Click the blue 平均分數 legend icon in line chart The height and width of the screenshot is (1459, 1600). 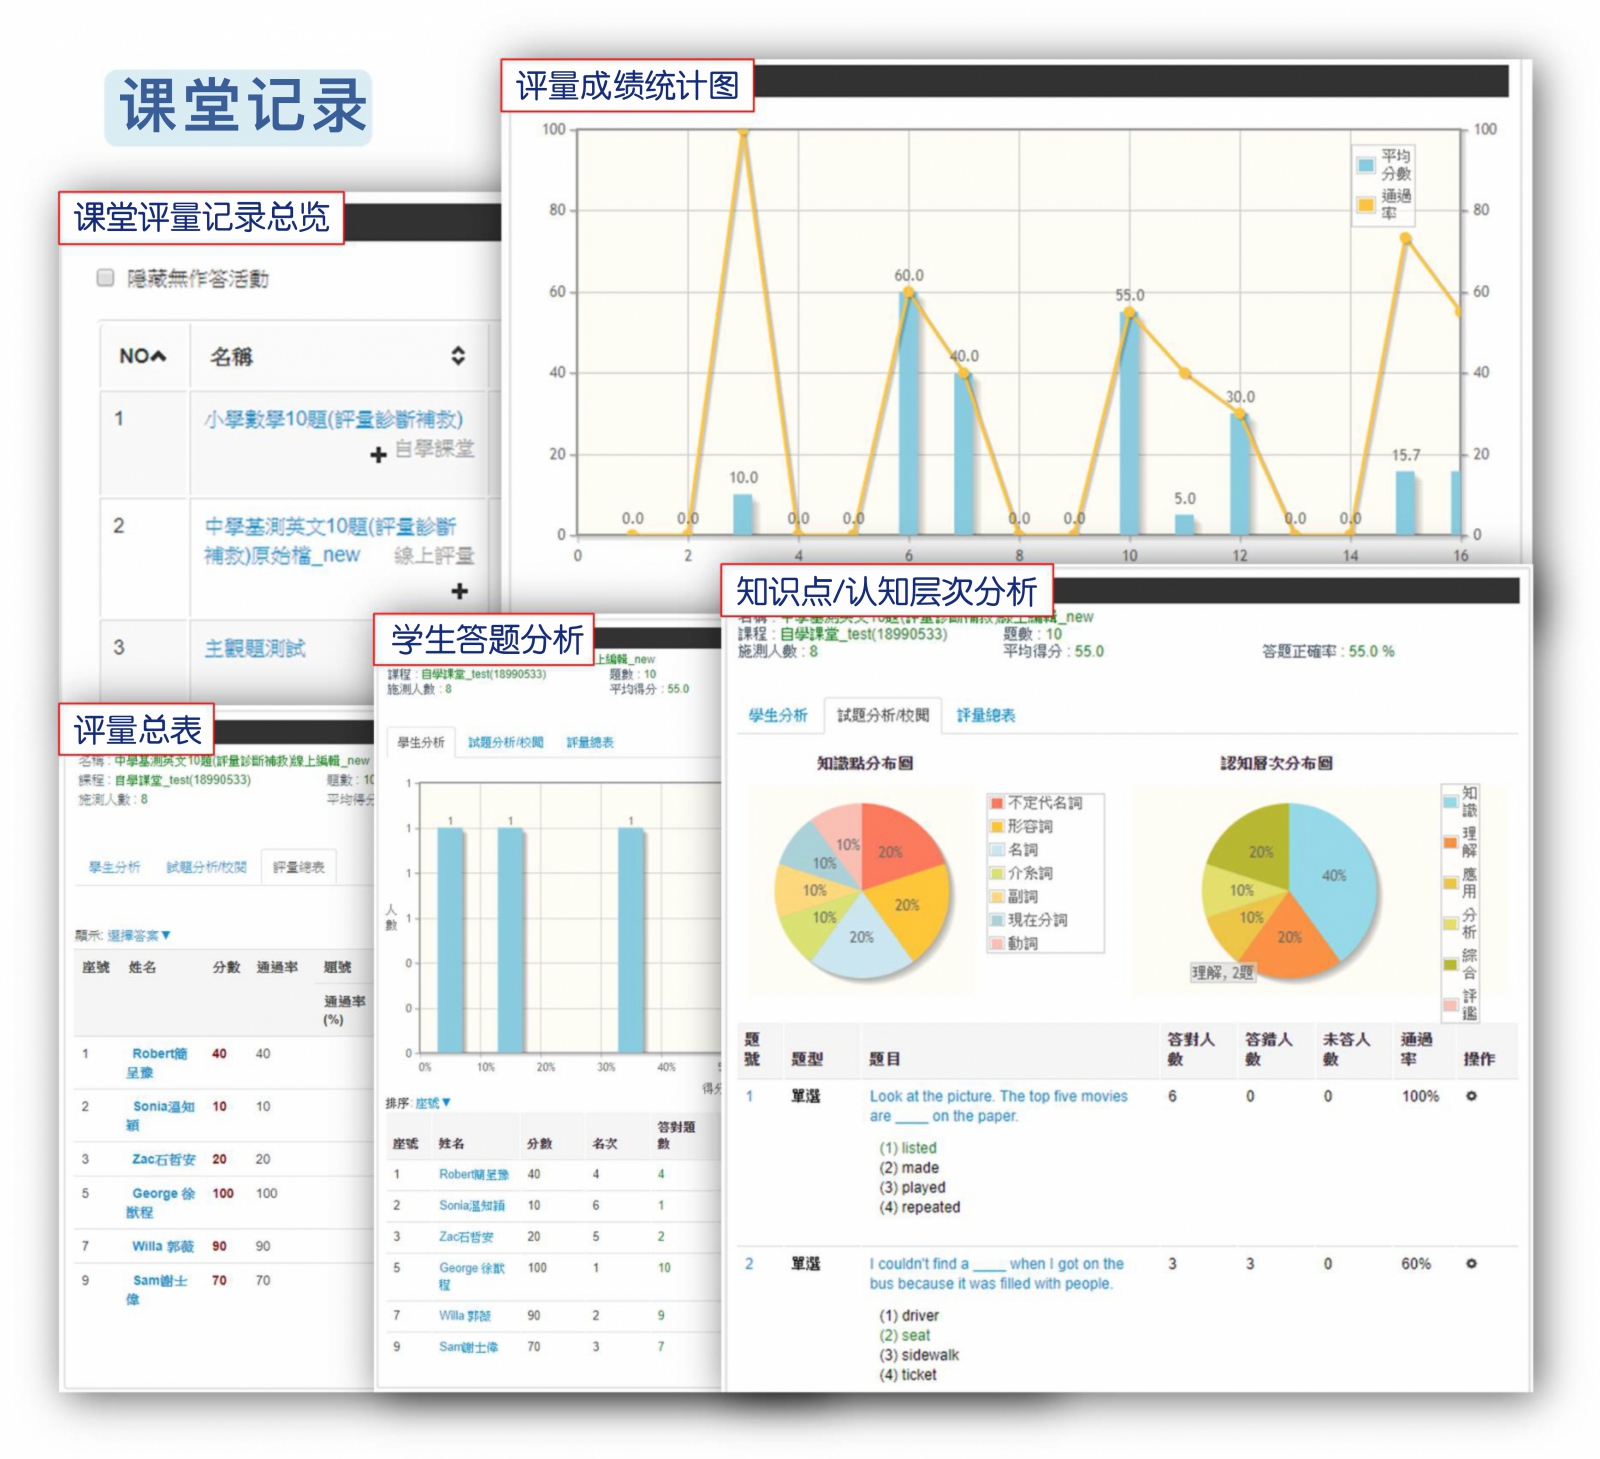1366,165
